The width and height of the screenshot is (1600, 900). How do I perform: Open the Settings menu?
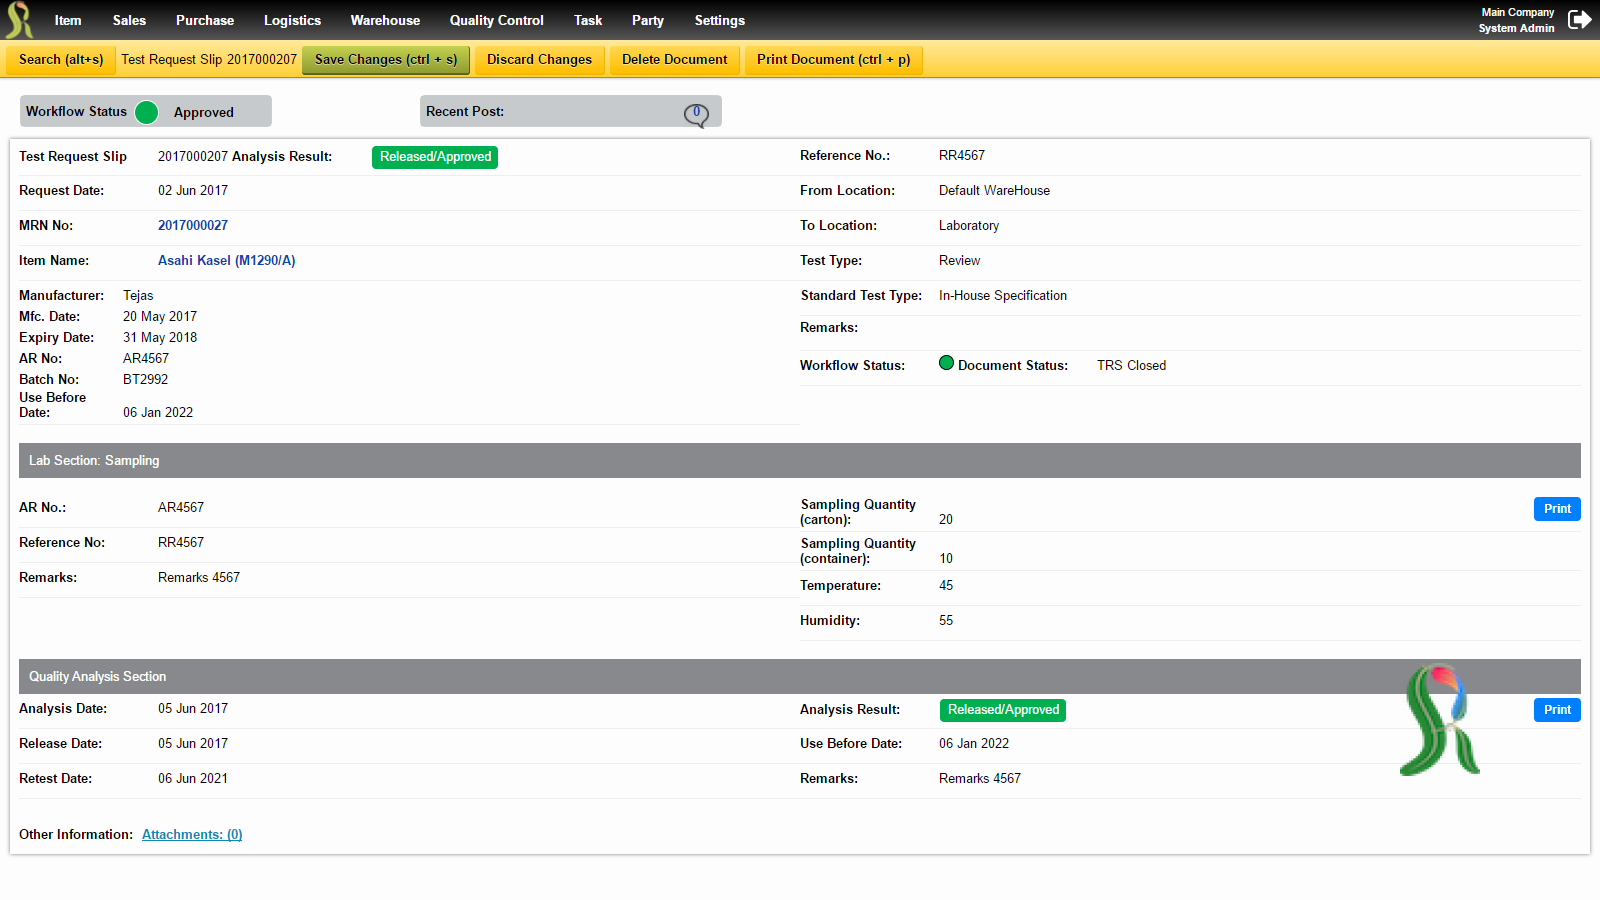point(720,20)
